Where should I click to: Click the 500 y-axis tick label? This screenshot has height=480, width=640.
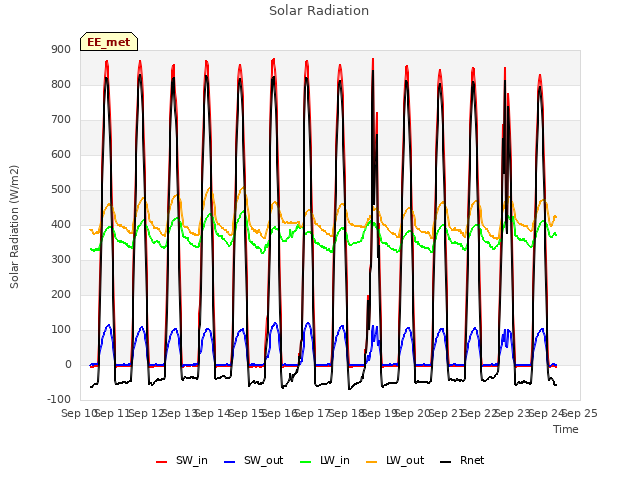click(x=61, y=189)
